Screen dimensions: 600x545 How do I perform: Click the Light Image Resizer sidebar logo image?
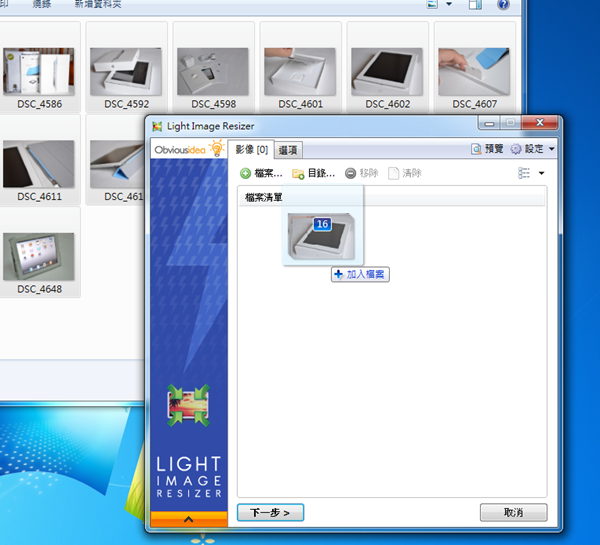click(188, 405)
